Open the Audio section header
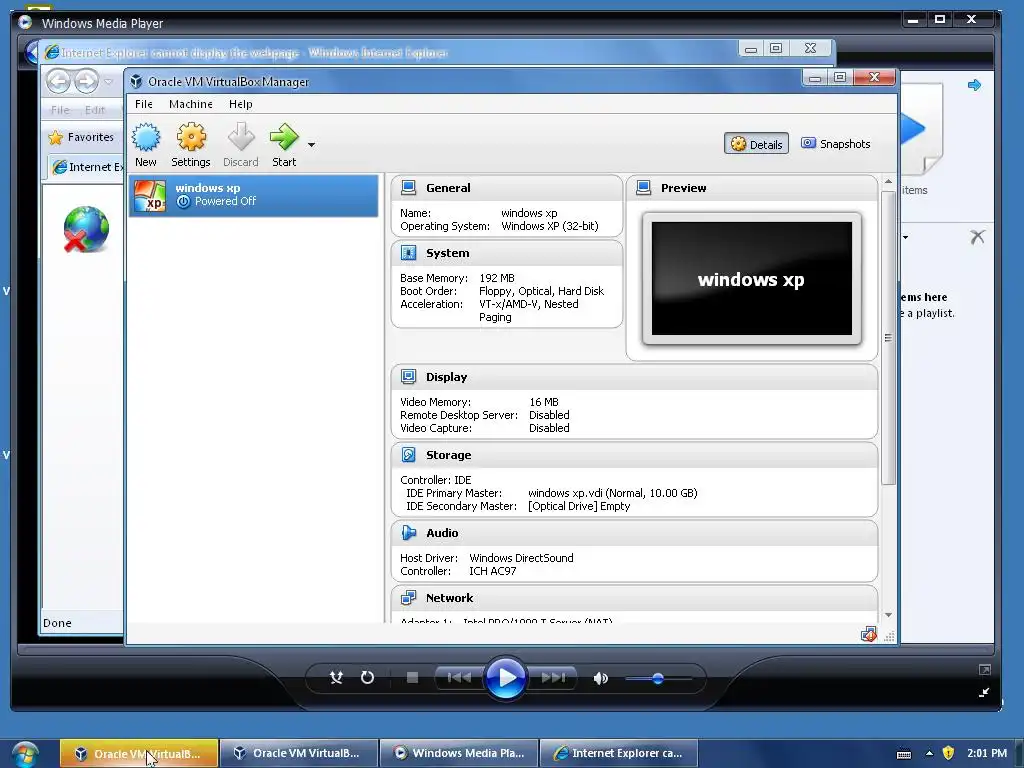Viewport: 1024px width, 768px height. pyautogui.click(x=634, y=533)
